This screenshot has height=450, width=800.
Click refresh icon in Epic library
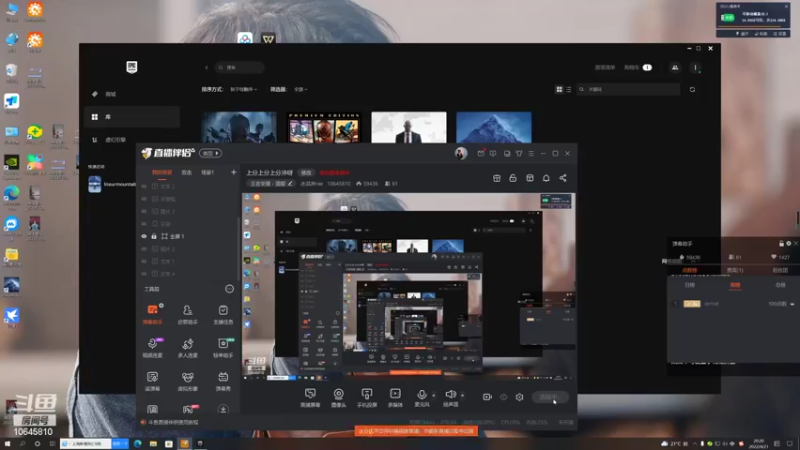click(692, 89)
